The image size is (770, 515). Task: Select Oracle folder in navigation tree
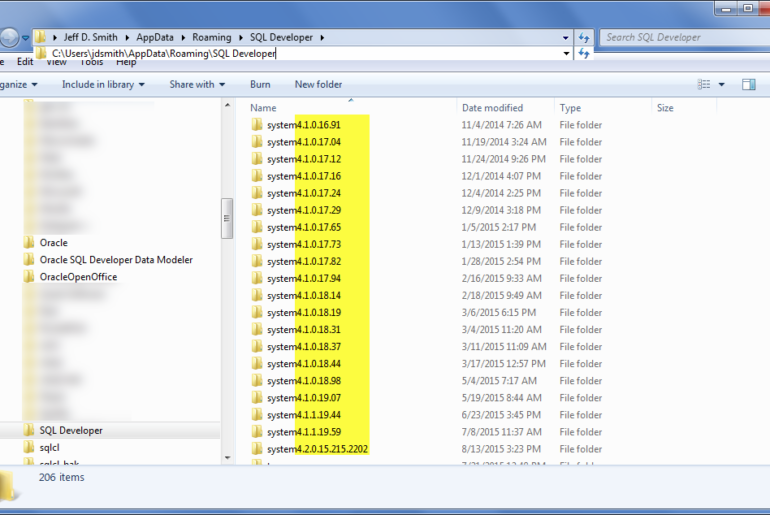tap(54, 243)
